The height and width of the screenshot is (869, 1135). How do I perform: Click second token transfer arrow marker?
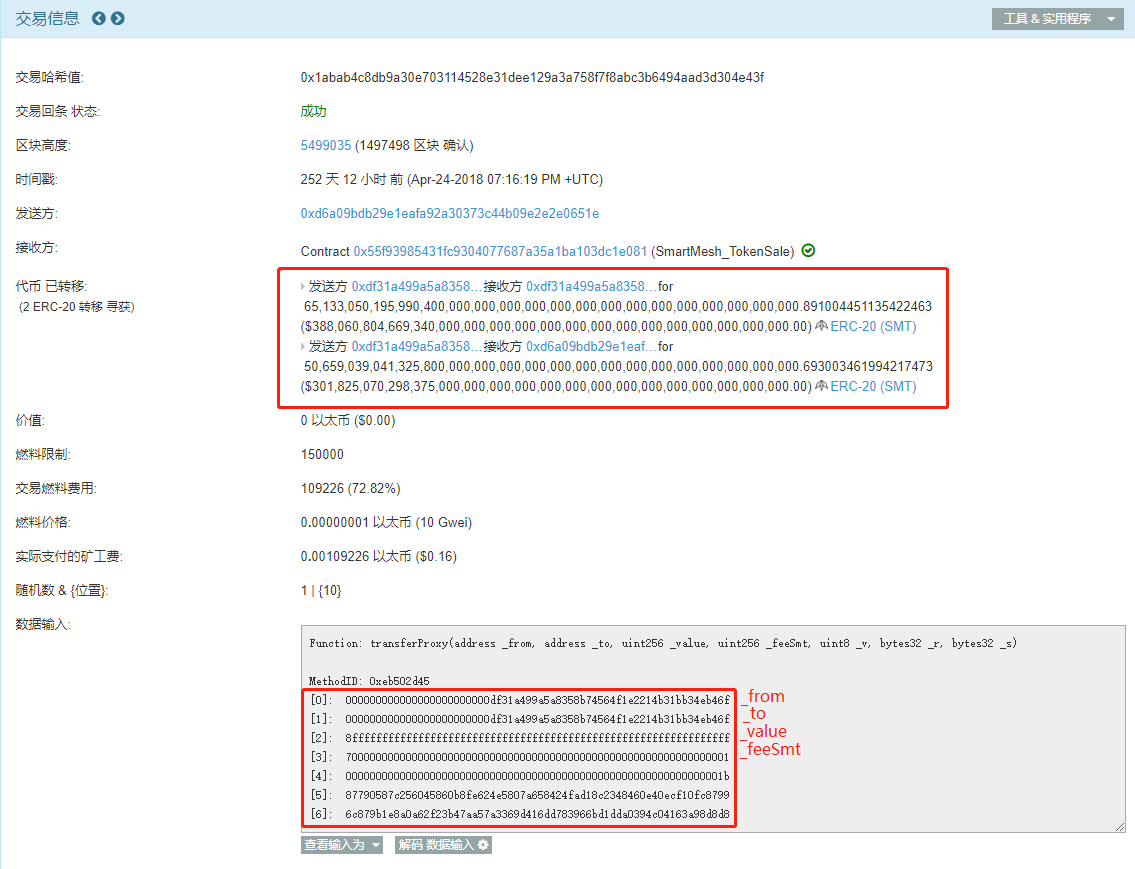[303, 347]
